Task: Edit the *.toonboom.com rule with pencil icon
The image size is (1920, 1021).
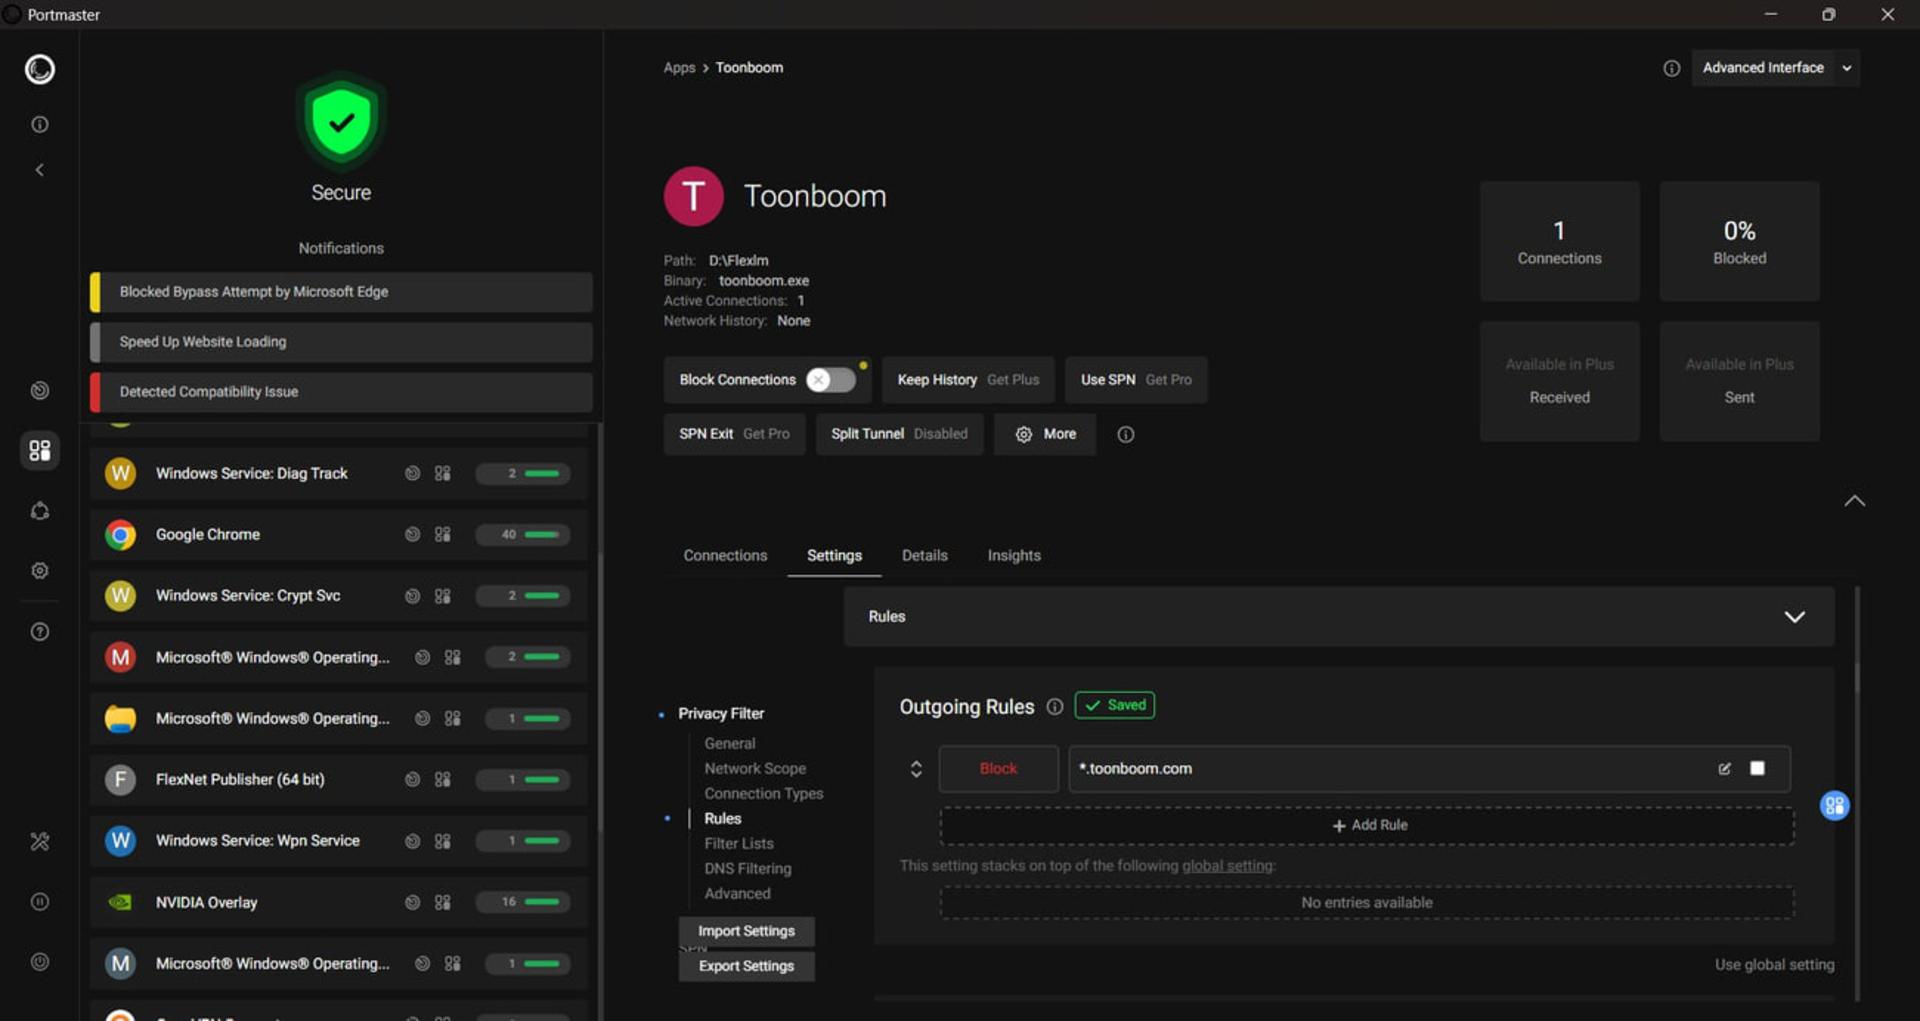Action: [x=1724, y=769]
